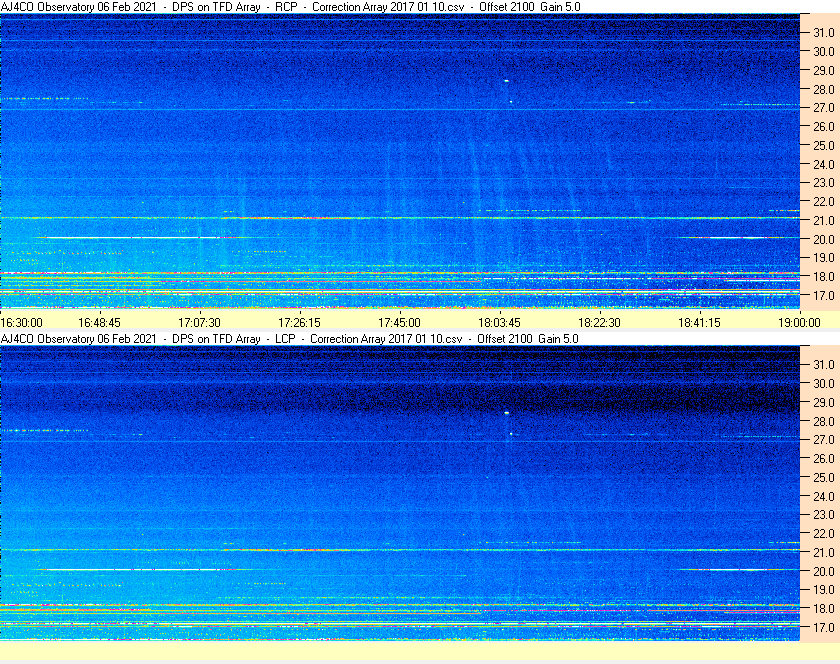
Task: Click the 20.0 frequency label on RCP plot
Action: point(824,239)
